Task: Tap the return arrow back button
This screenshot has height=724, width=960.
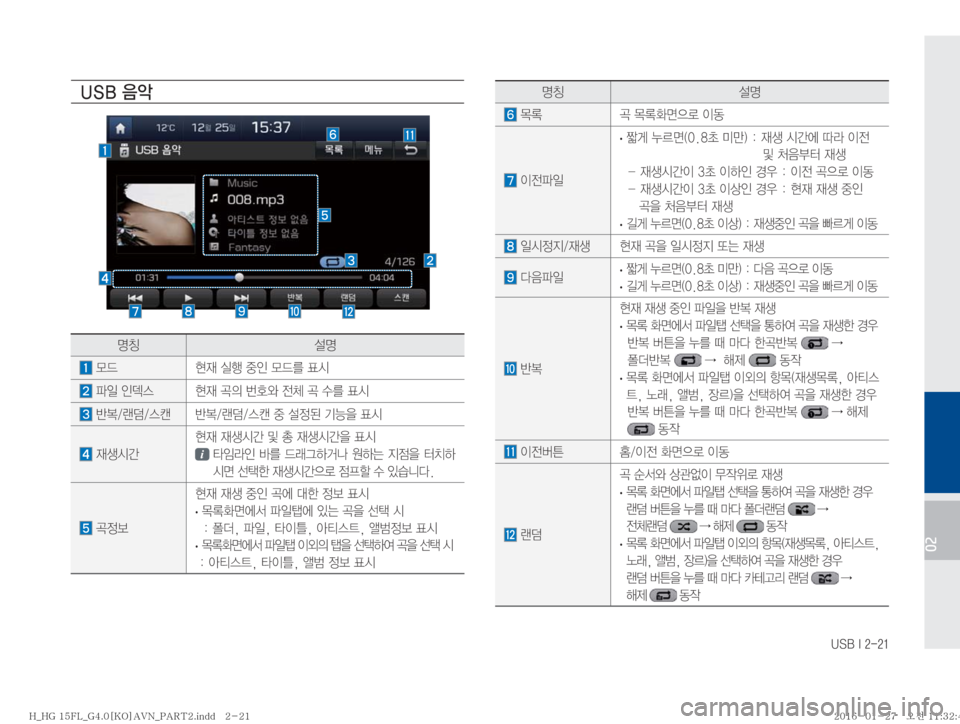Action: 410,150
